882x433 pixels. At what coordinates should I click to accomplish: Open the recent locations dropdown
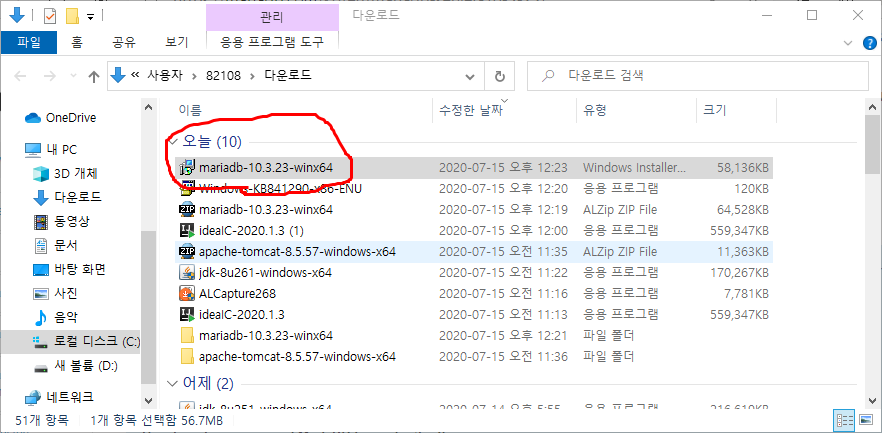pyautogui.click(x=73, y=76)
